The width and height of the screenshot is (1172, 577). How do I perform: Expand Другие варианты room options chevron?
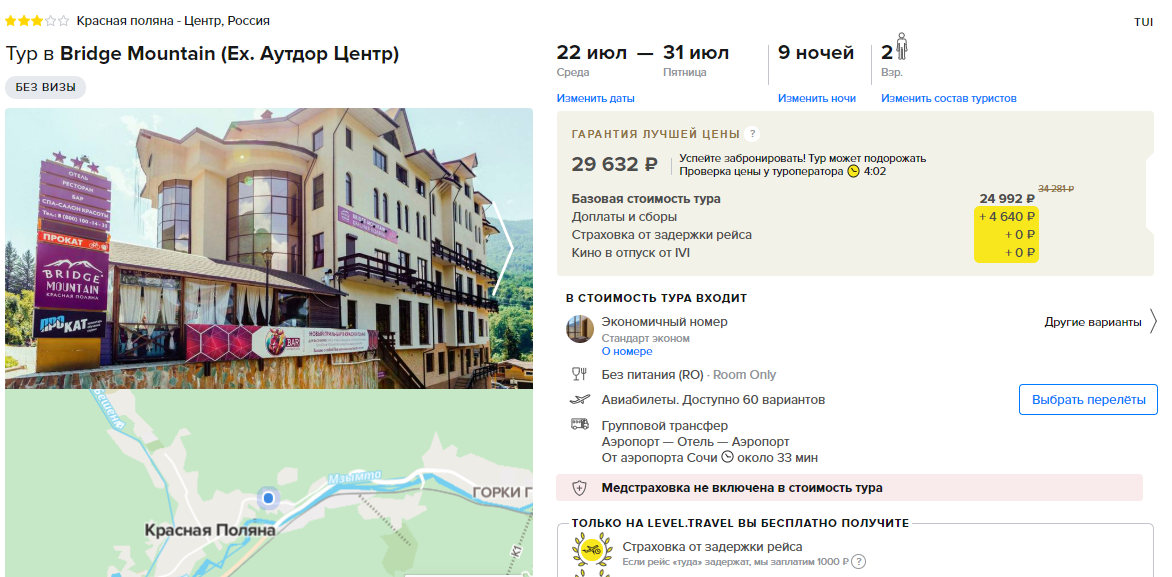click(1153, 322)
